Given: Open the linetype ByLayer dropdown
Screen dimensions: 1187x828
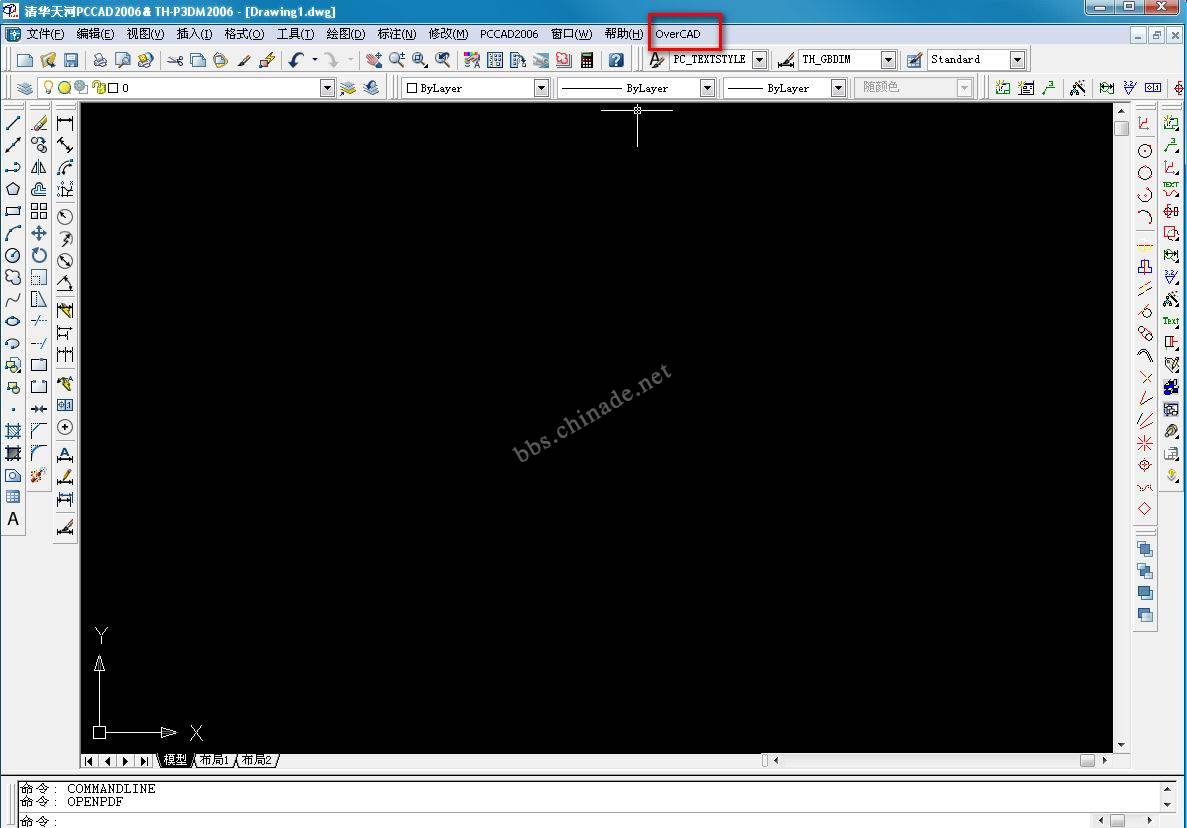Looking at the screenshot, I should [x=707, y=88].
